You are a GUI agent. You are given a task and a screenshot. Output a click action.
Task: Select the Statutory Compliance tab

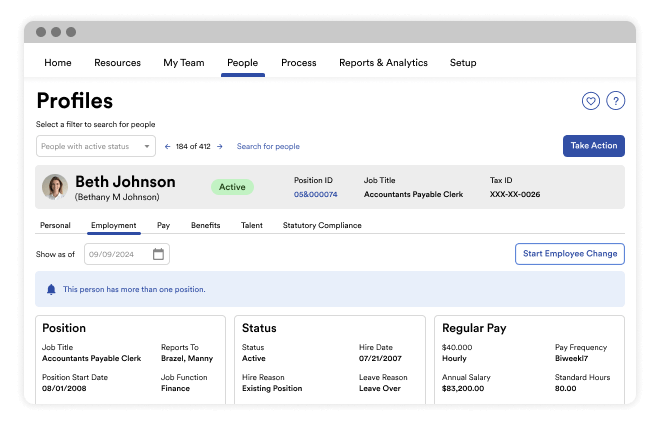coord(322,225)
